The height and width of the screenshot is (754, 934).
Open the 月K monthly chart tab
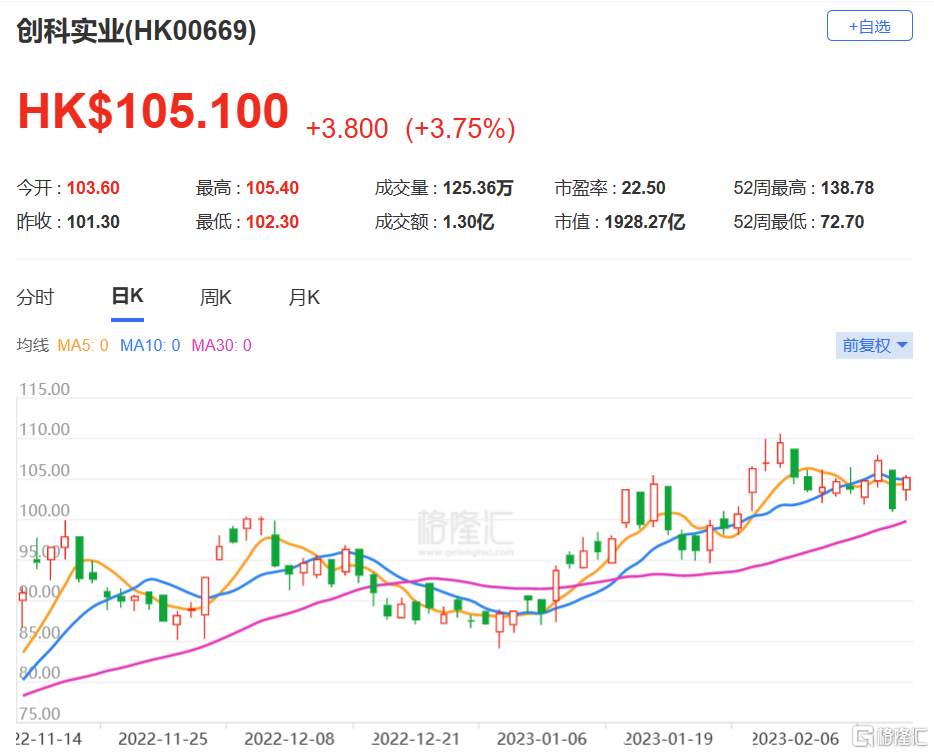304,297
